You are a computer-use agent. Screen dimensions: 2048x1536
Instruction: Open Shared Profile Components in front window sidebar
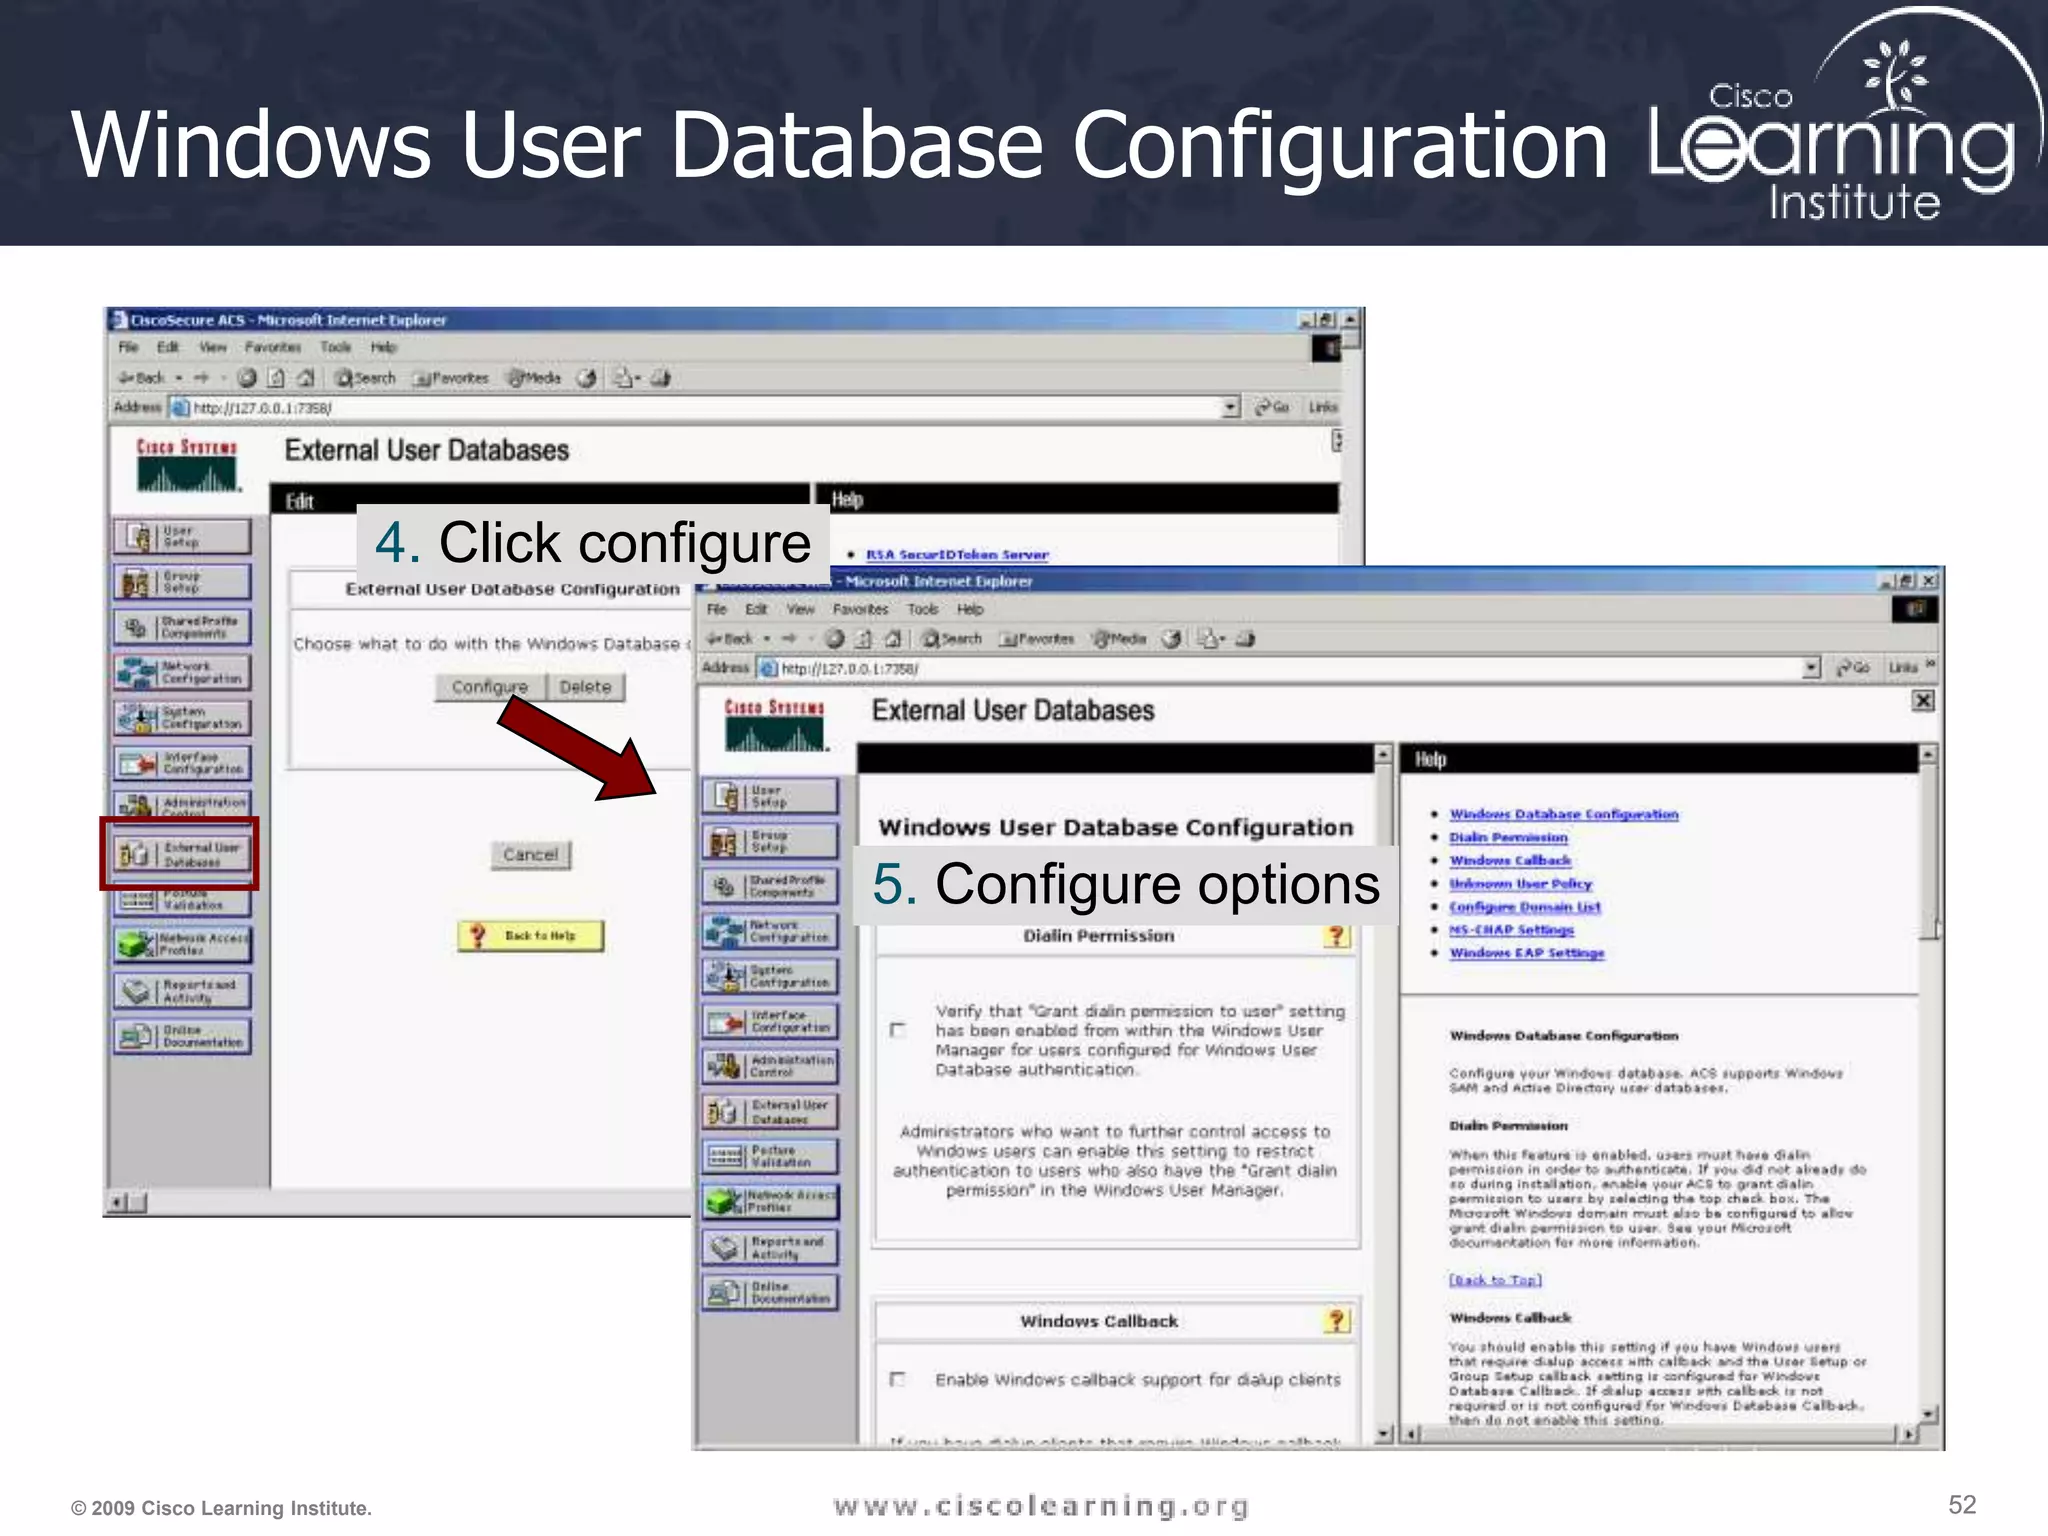(770, 886)
